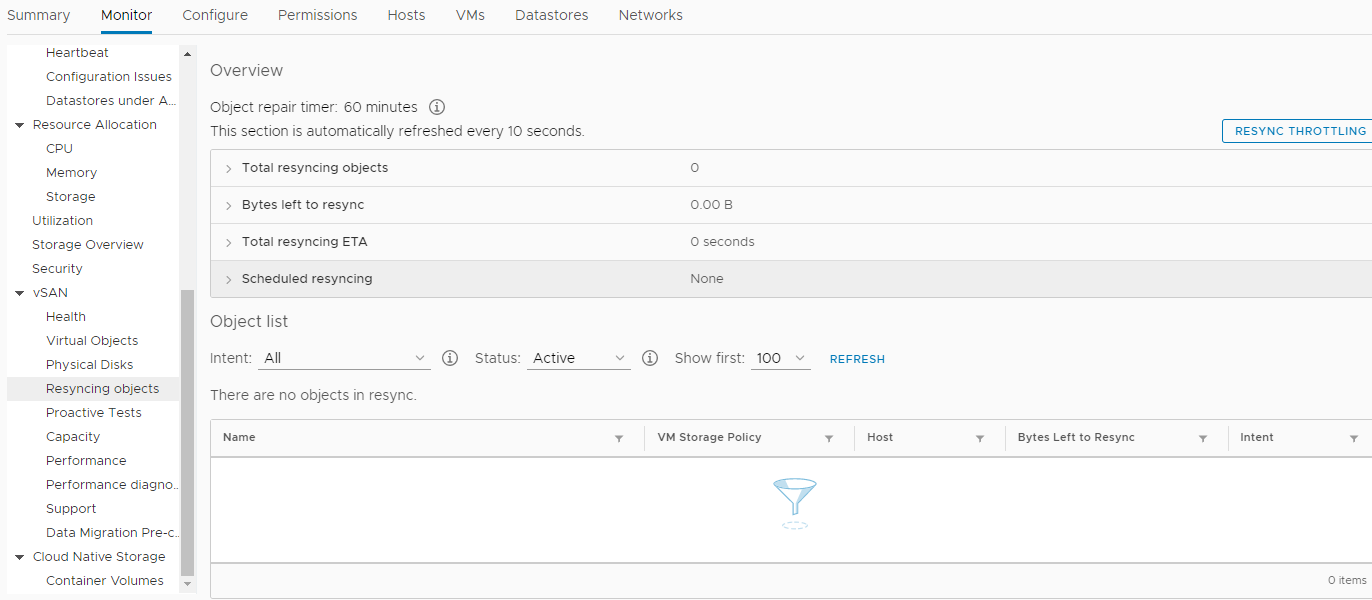Expand Total resyncing ETA row

[x=228, y=242]
